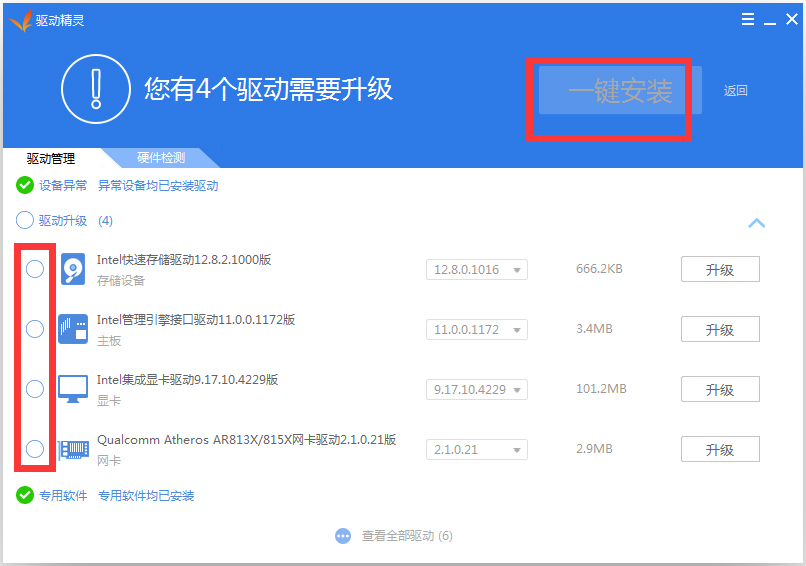The width and height of the screenshot is (806, 566).
Task: Click the motherboard icon for Intel management engine
Action: [x=73, y=329]
